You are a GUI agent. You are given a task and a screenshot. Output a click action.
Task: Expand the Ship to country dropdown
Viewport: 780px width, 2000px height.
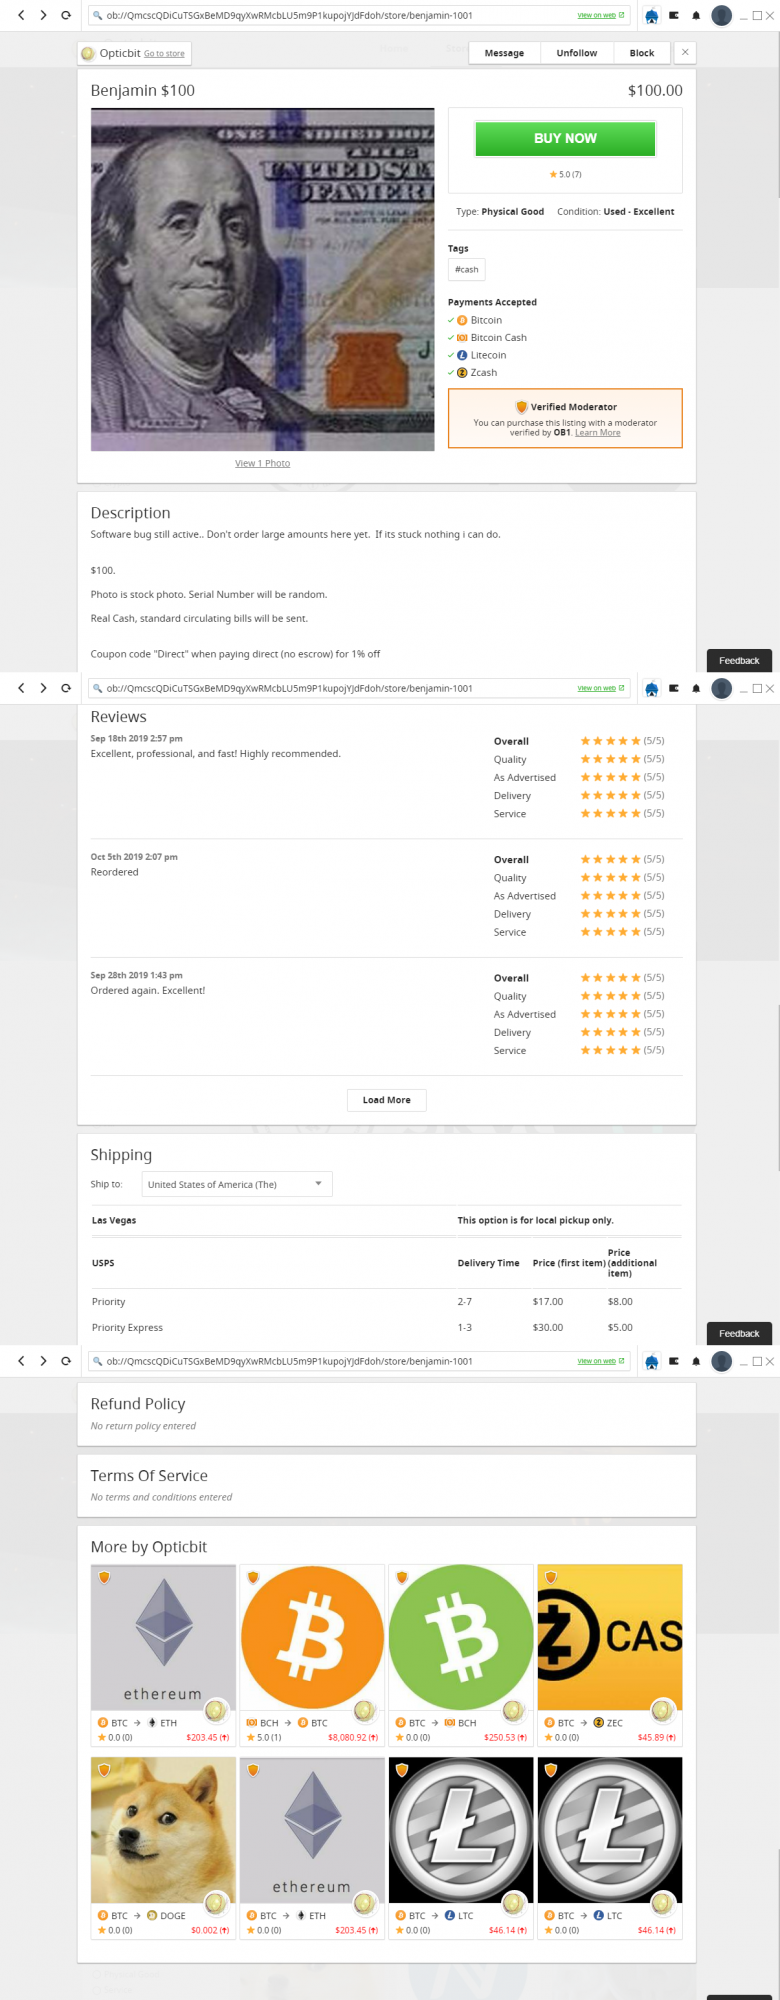237,1184
